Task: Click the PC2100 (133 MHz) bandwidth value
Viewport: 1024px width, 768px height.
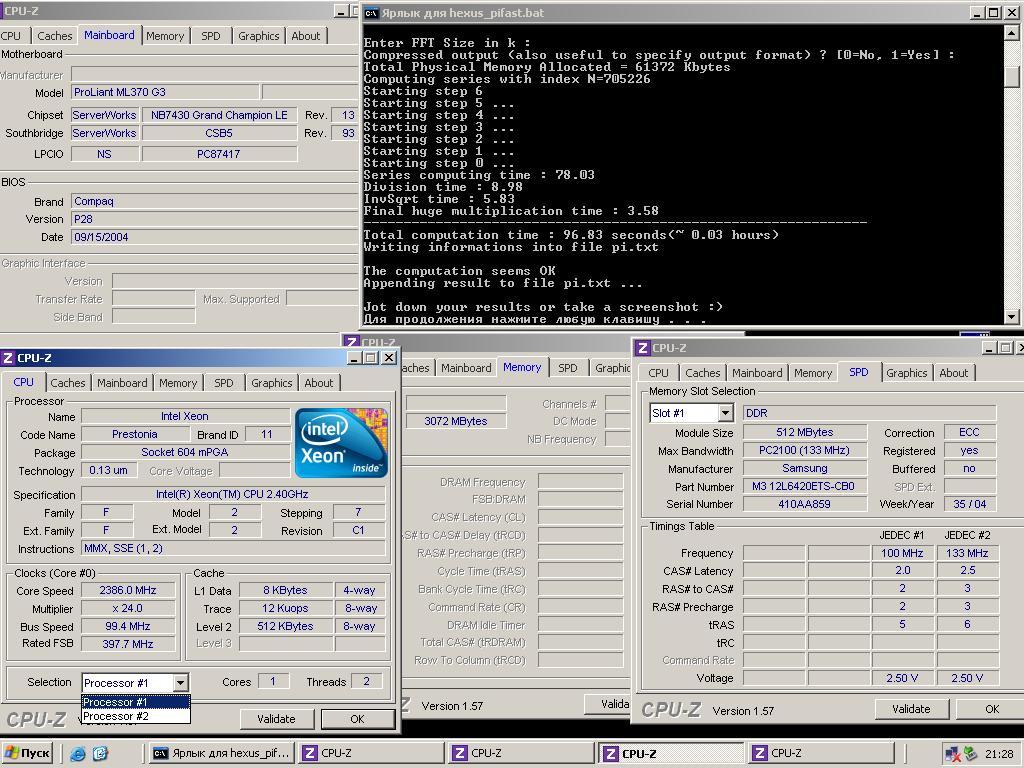Action: [805, 450]
